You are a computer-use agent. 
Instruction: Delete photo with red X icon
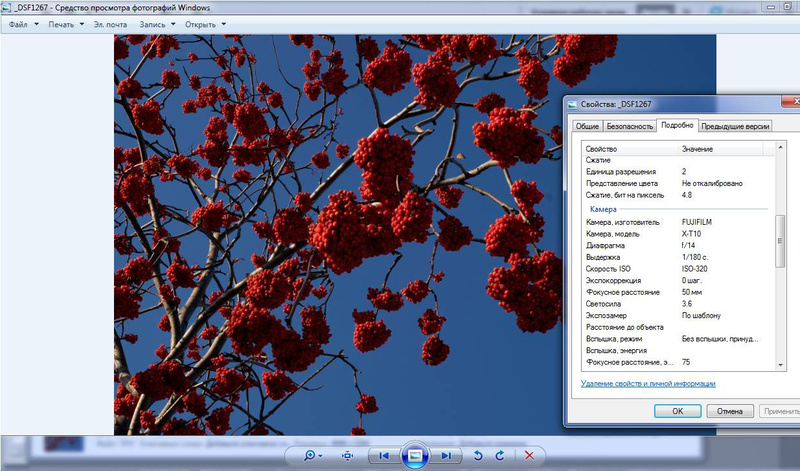point(529,456)
